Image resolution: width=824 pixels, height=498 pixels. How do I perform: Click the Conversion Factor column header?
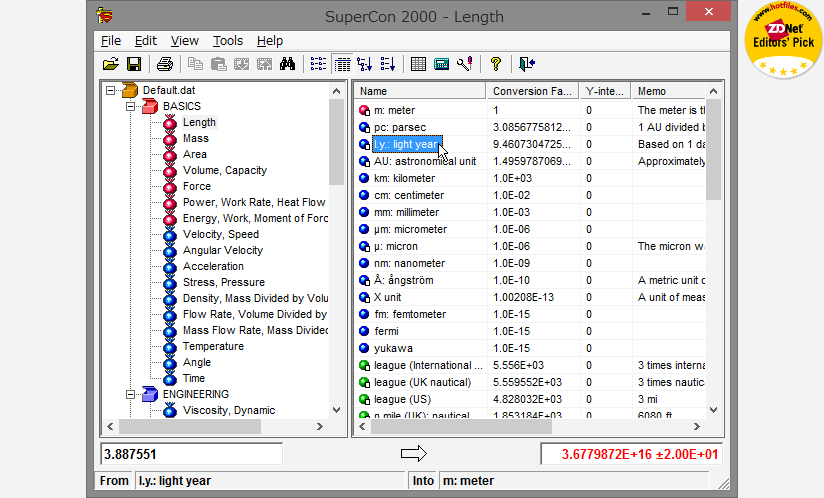tap(532, 91)
